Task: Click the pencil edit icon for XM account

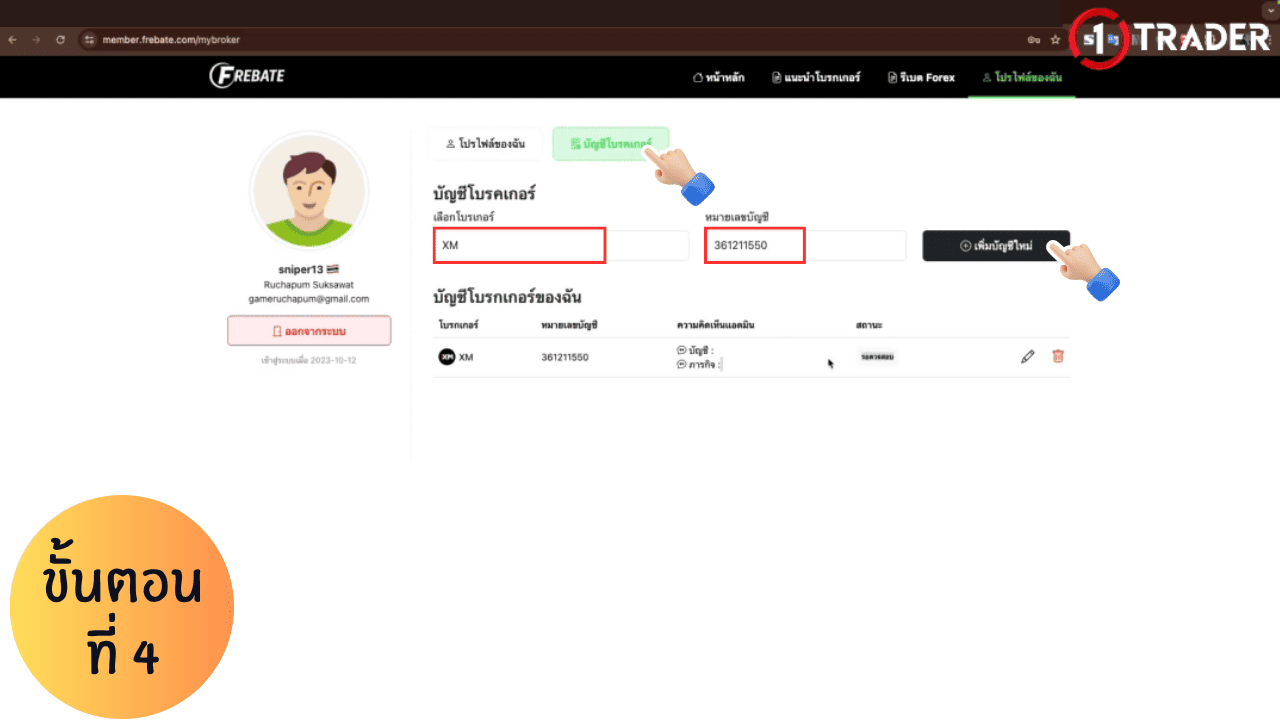Action: pyautogui.click(x=1027, y=356)
